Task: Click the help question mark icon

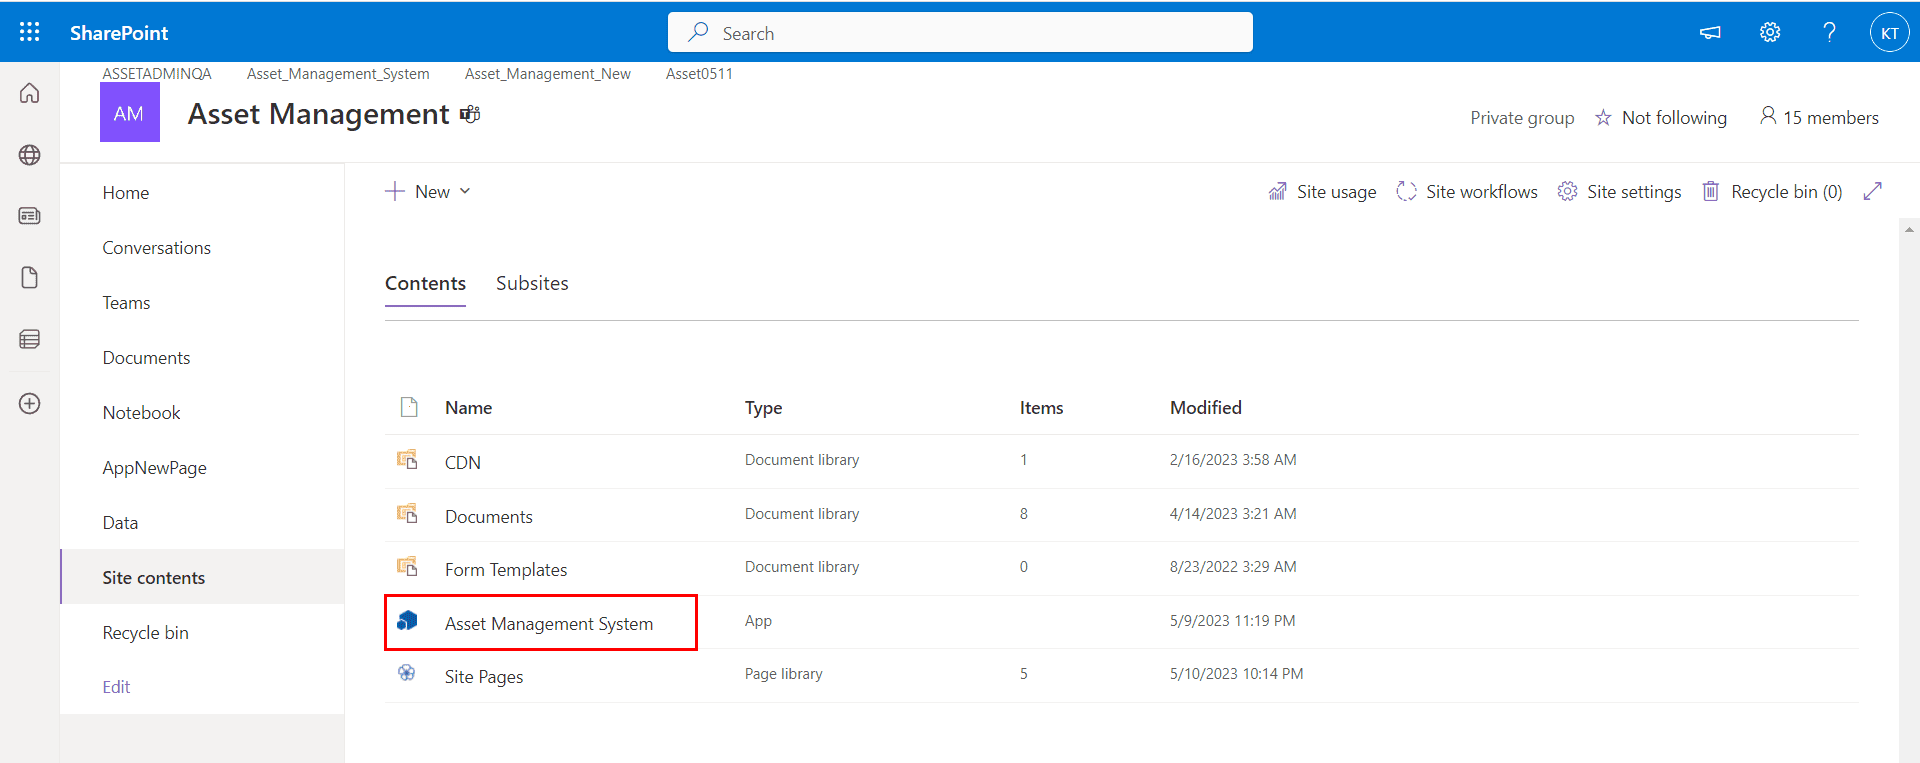Action: coord(1829,32)
